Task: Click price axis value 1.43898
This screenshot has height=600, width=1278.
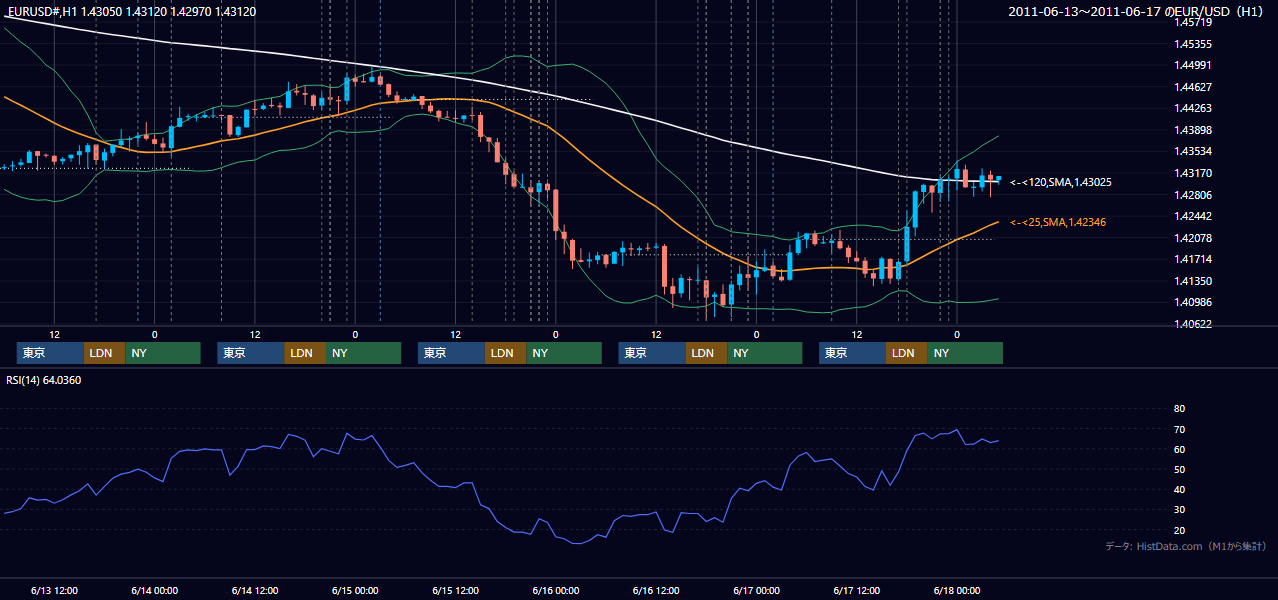Action: (1193, 130)
